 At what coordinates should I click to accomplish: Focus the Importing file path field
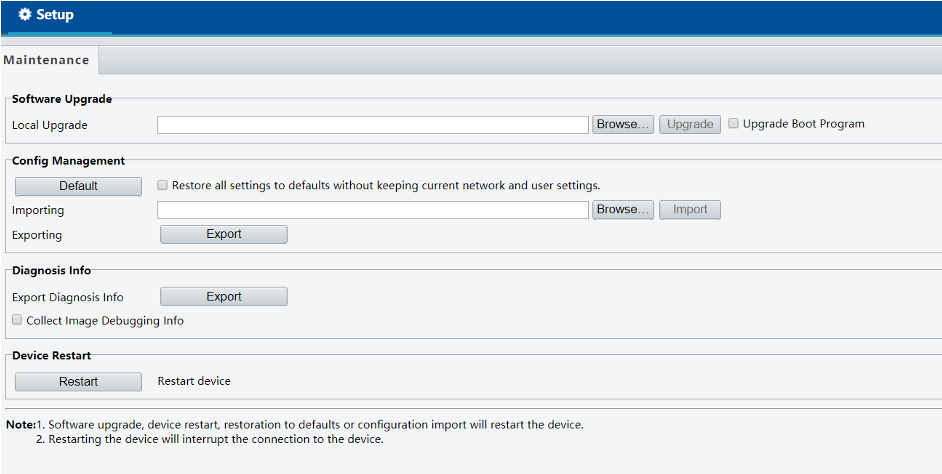[x=372, y=210]
